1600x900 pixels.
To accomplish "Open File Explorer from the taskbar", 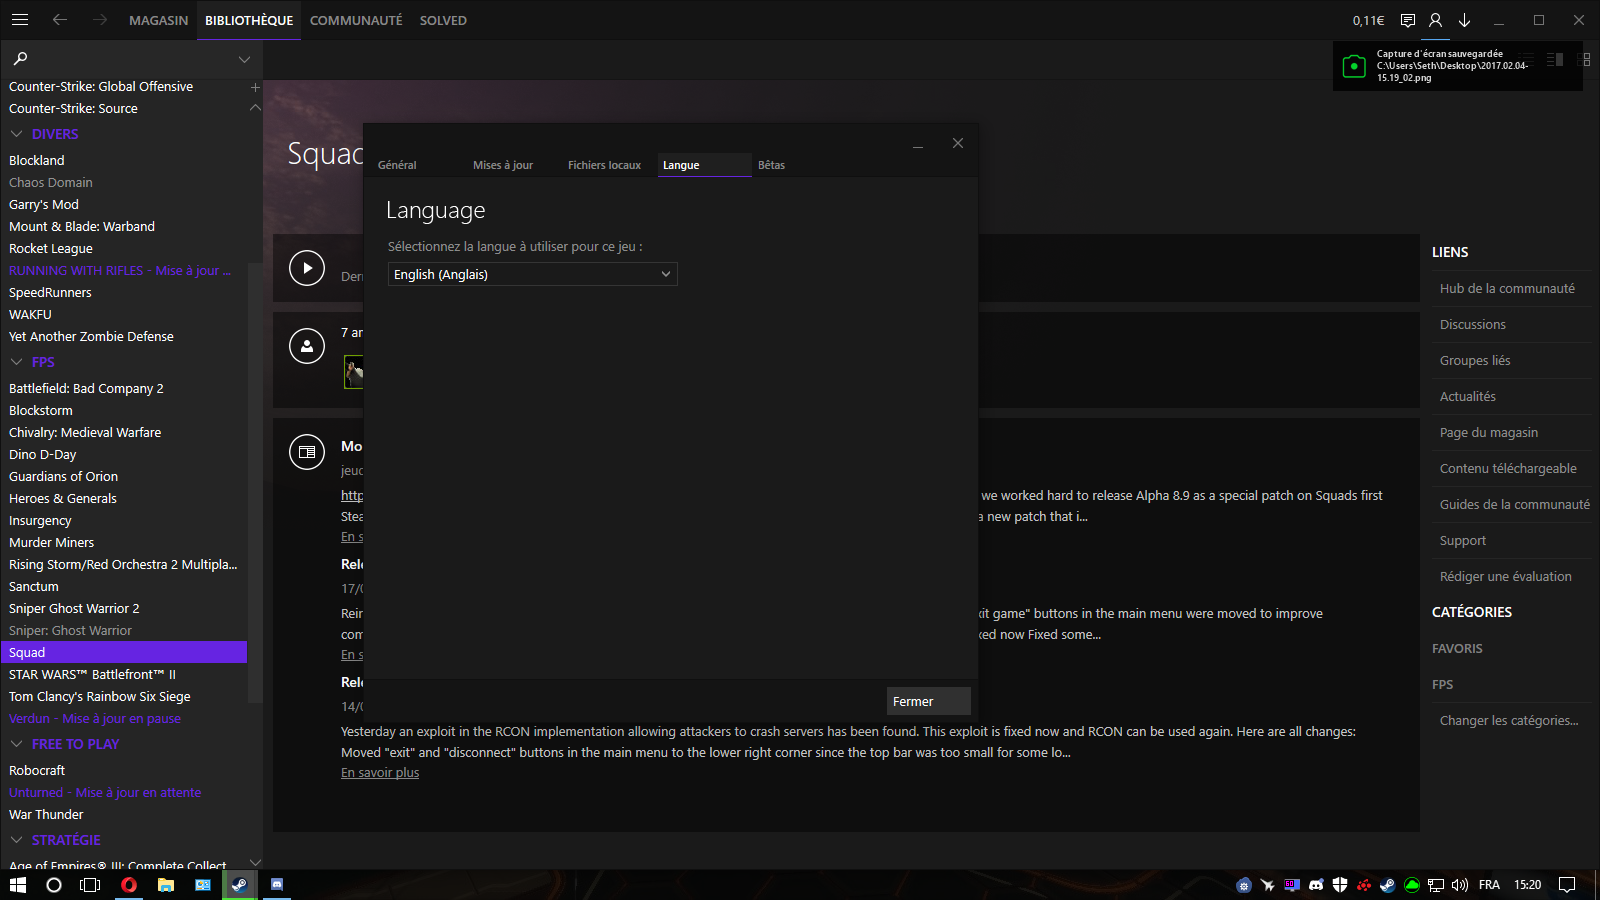I will pyautogui.click(x=166, y=885).
